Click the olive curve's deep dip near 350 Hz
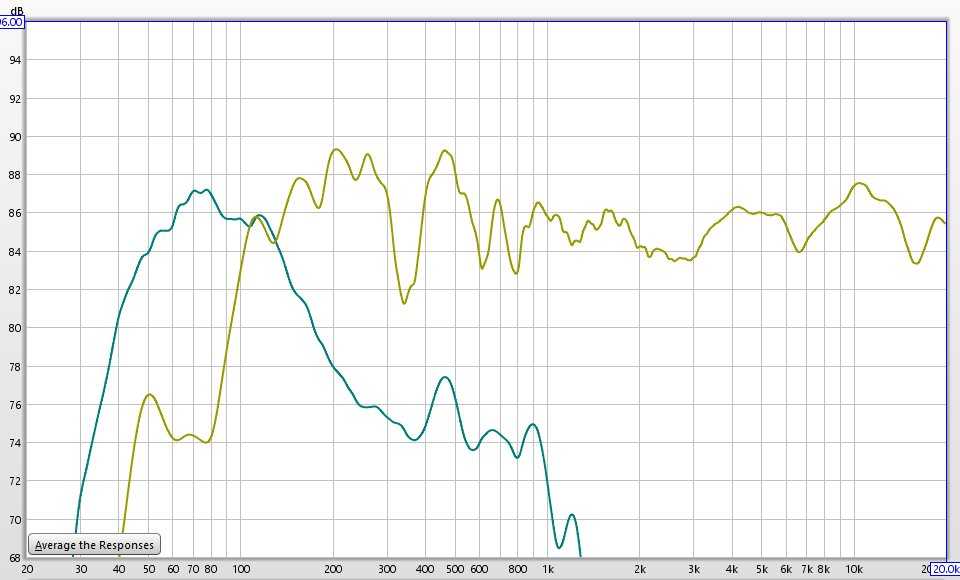This screenshot has height=580, width=960. coord(404,302)
